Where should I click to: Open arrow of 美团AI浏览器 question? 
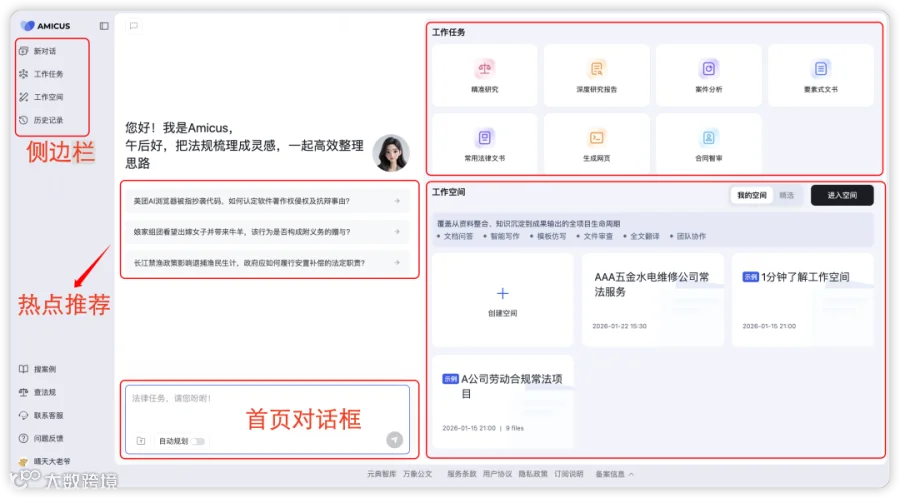pyautogui.click(x=397, y=201)
